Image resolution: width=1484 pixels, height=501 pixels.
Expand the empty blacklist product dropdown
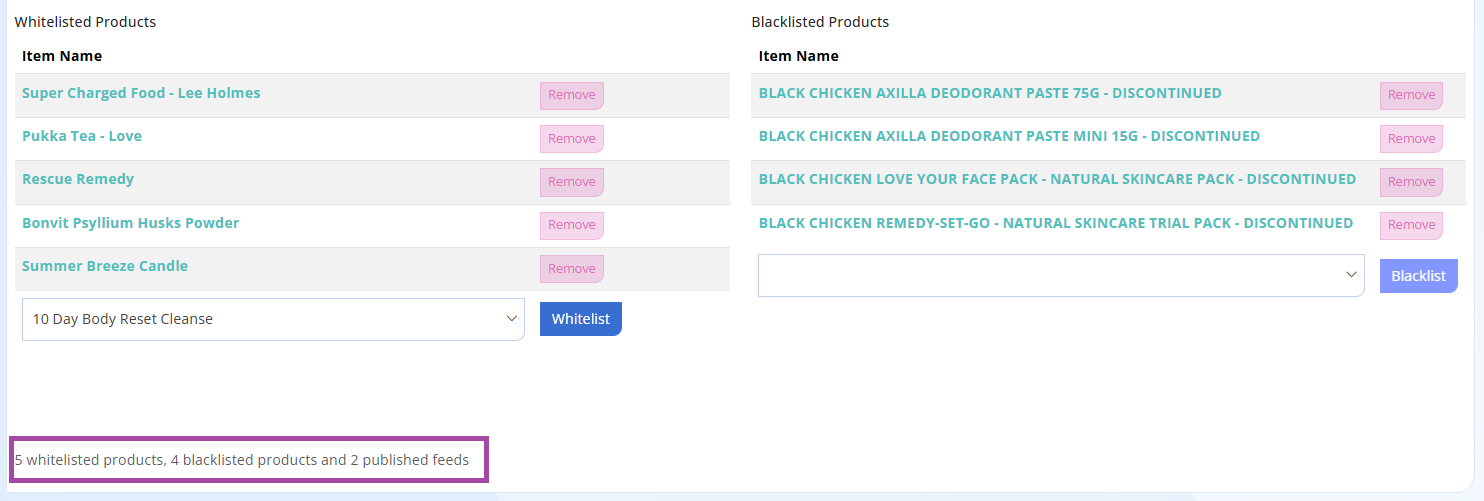pyautogui.click(x=1061, y=275)
